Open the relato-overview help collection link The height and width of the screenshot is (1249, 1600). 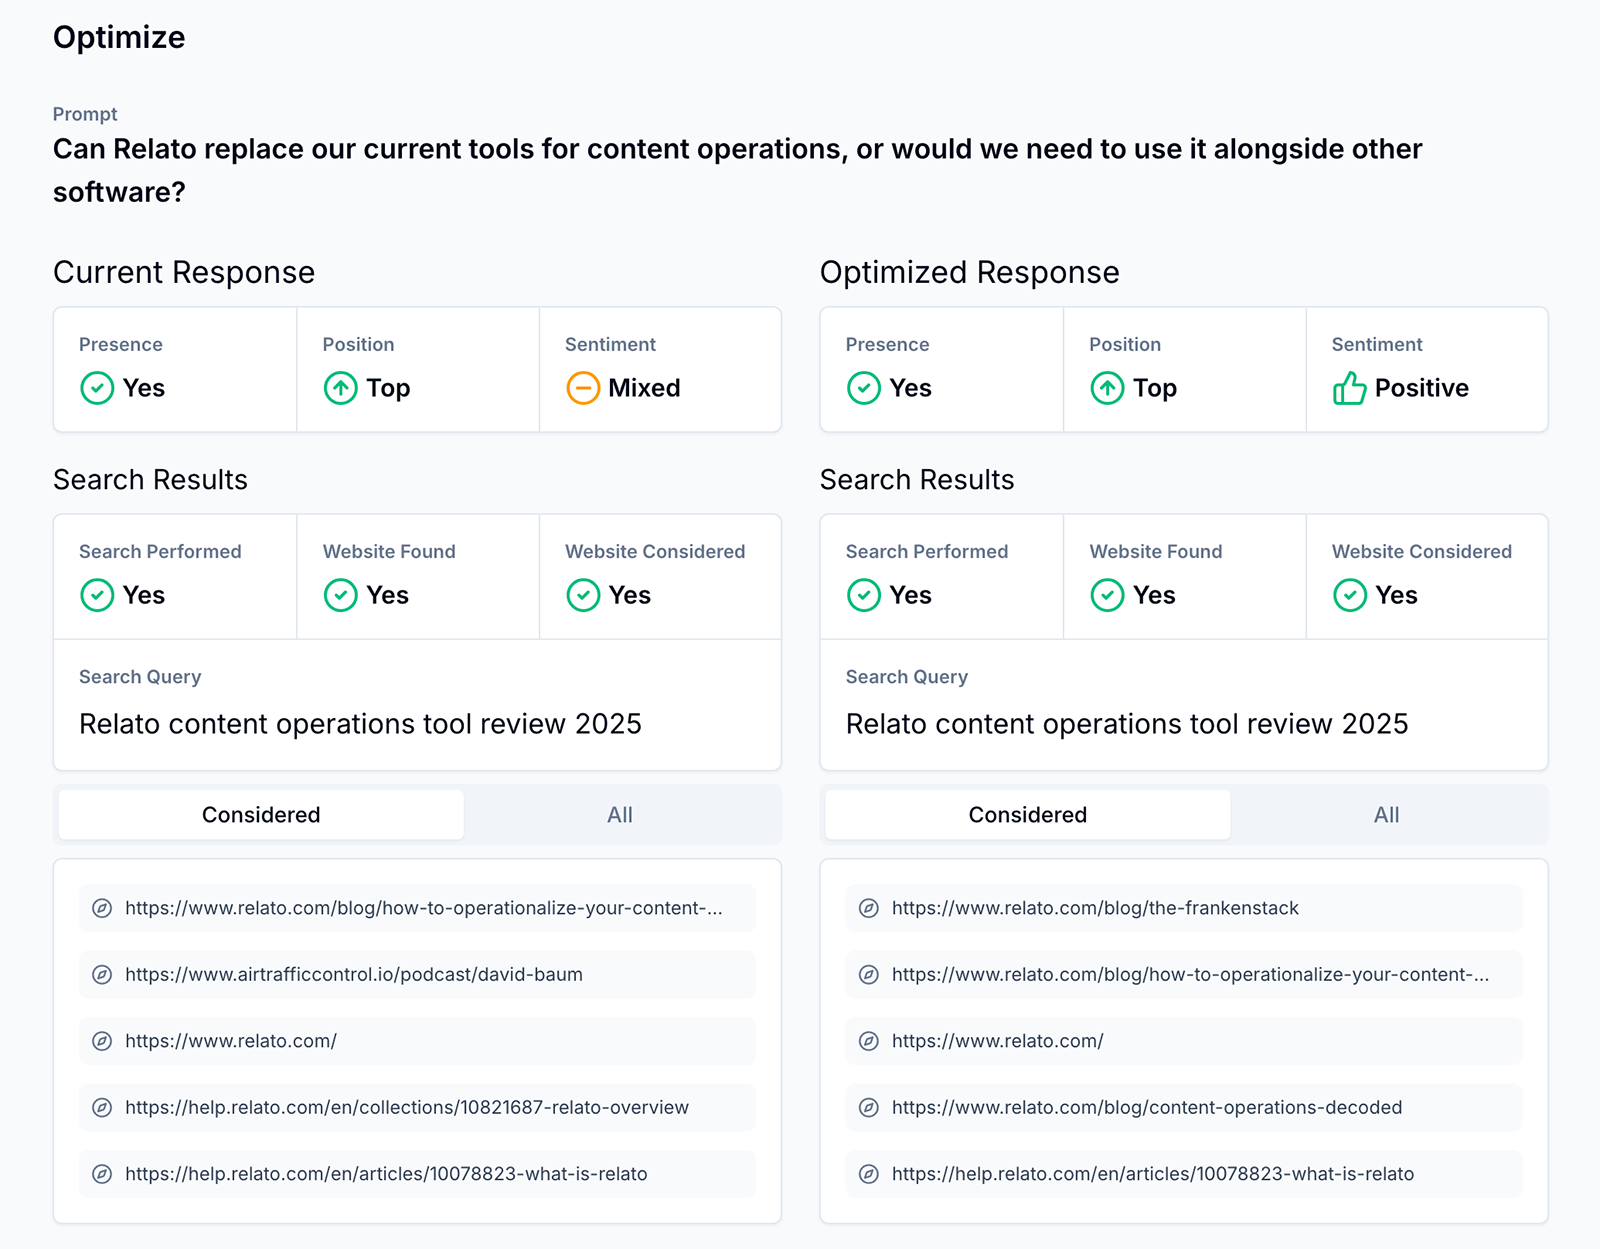coord(407,1108)
